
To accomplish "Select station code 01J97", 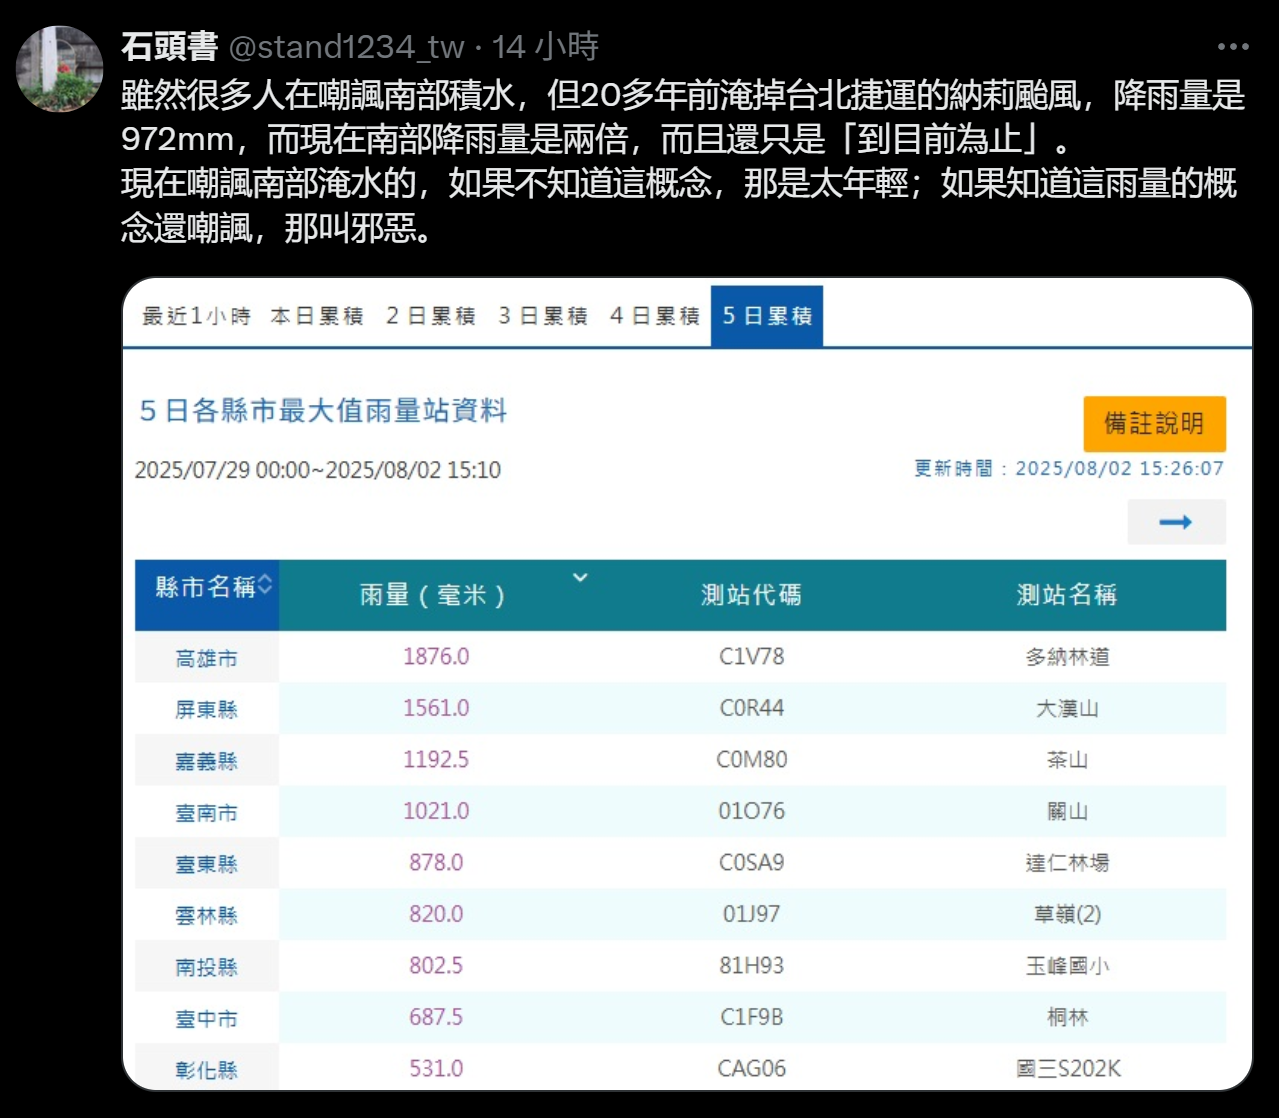I will 752,914.
